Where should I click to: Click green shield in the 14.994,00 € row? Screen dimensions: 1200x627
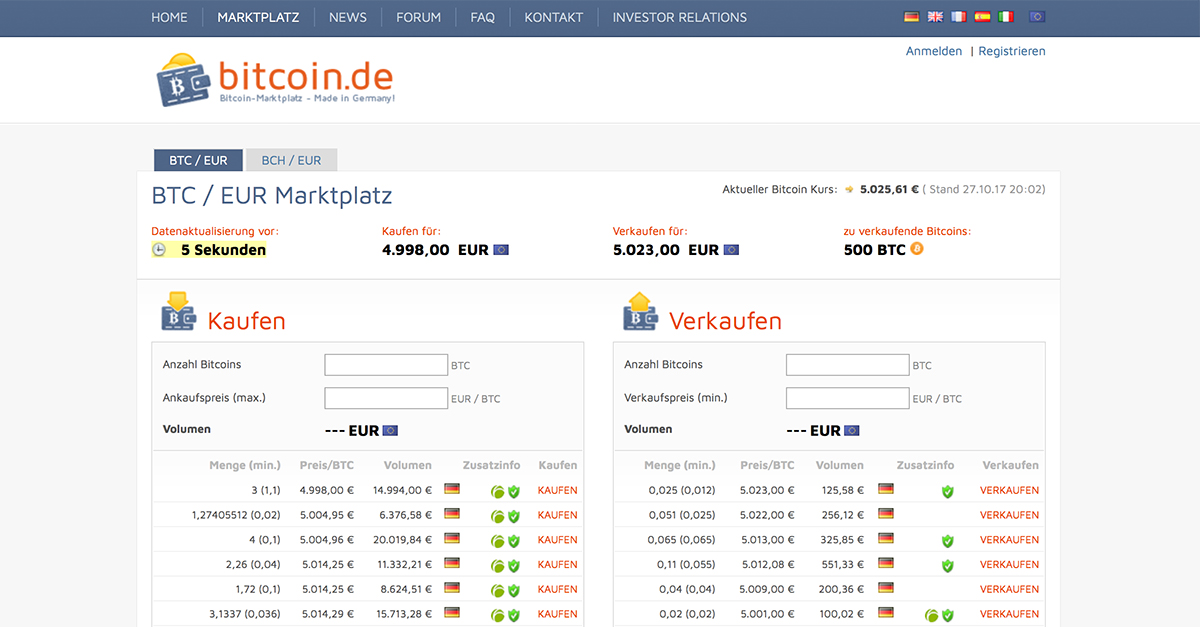point(514,491)
